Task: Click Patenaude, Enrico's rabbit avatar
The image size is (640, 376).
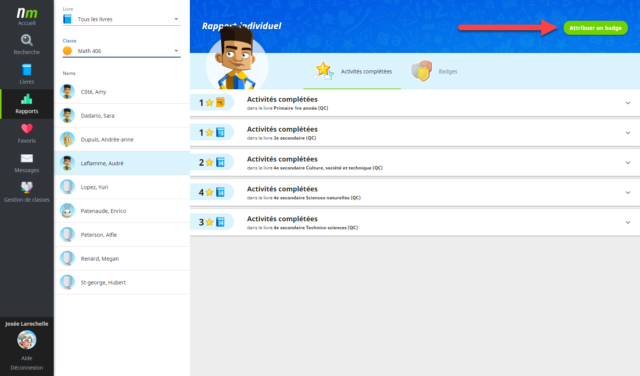Action: [67, 211]
